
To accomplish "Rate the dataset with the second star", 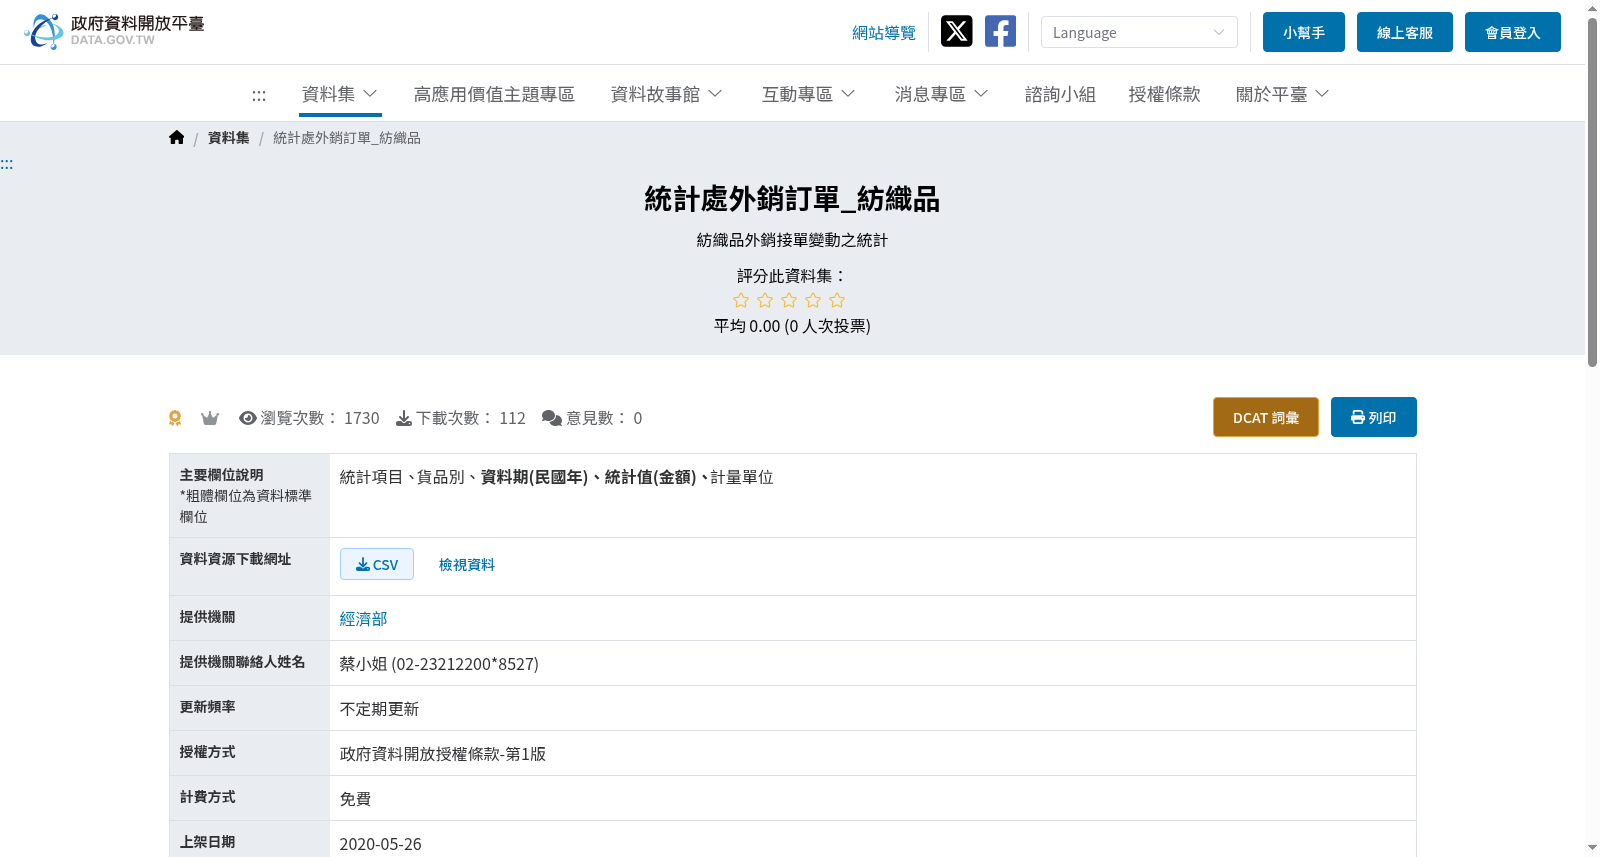I will pos(765,300).
